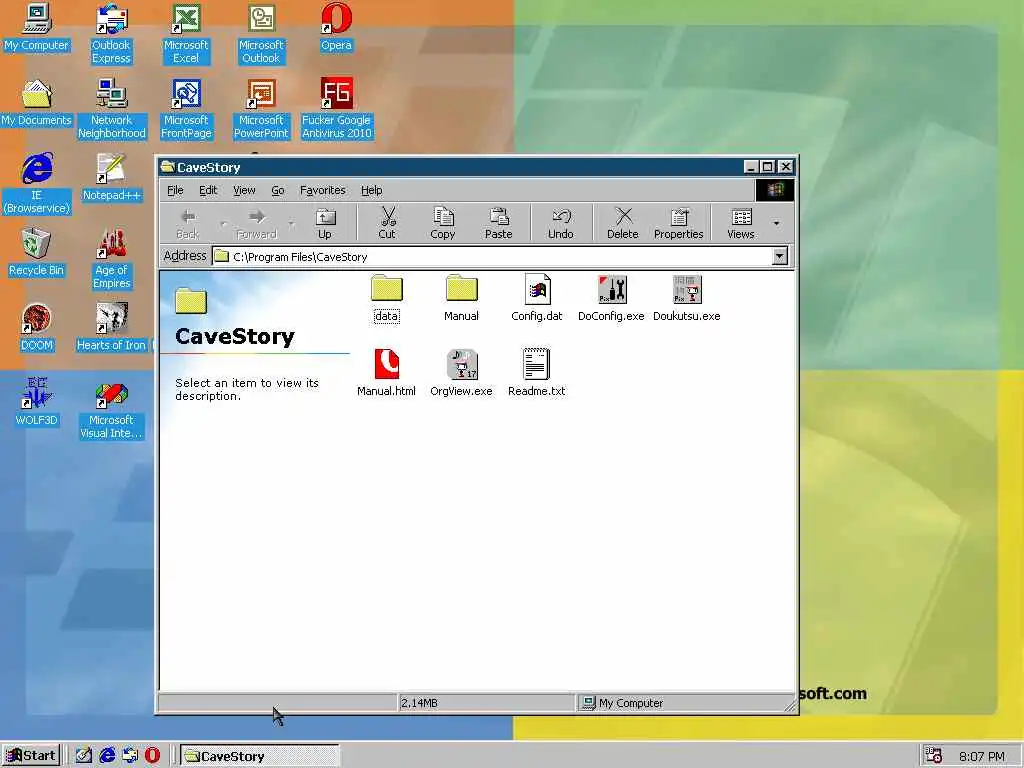Screen dimensions: 1024x768
Task: Select Microsoft Excel desktop shortcut
Action: pos(186,34)
